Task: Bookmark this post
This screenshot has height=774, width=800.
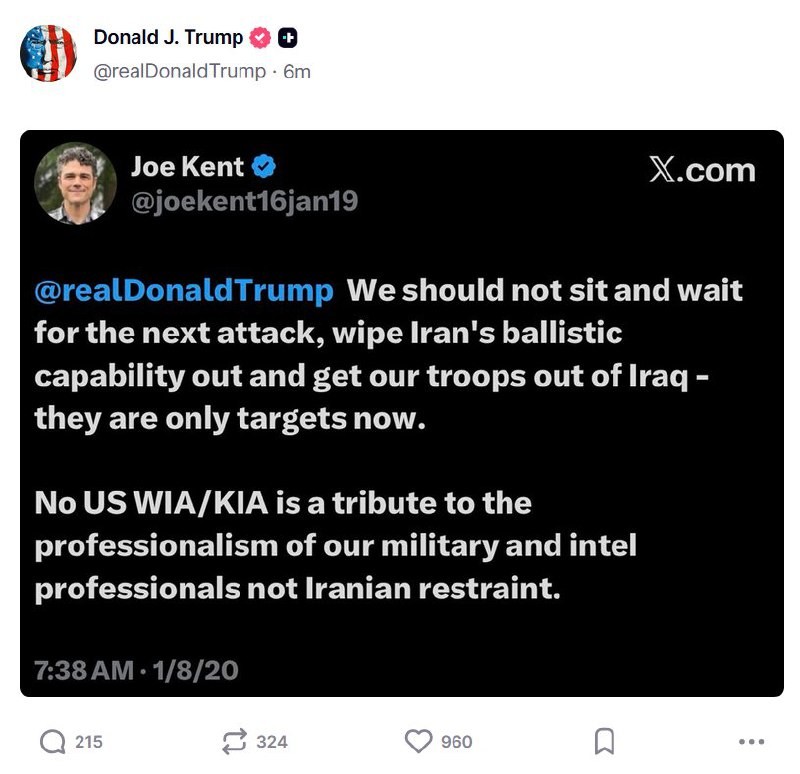Action: pos(605,741)
